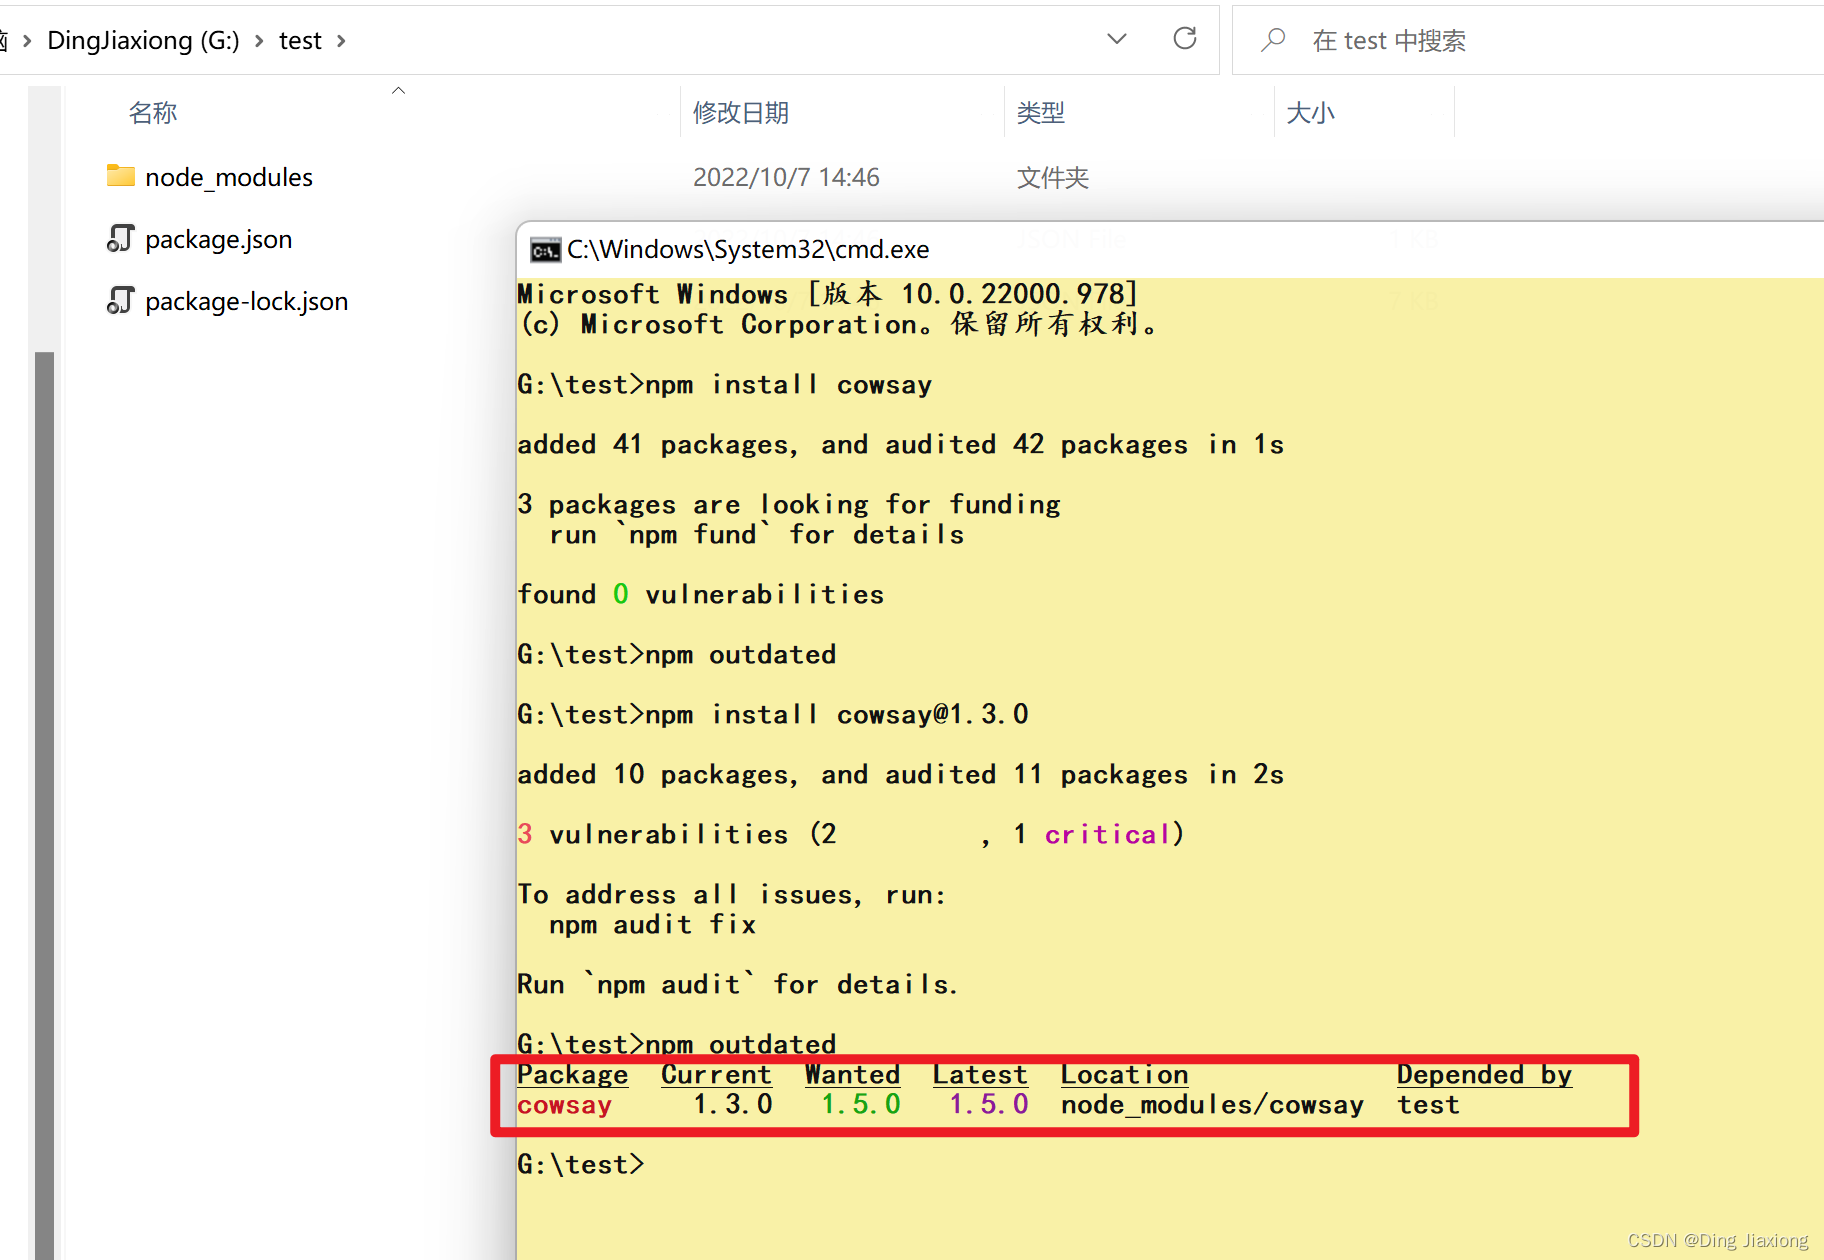
Task: Click Current version value 1.3.0
Action: click(733, 1104)
